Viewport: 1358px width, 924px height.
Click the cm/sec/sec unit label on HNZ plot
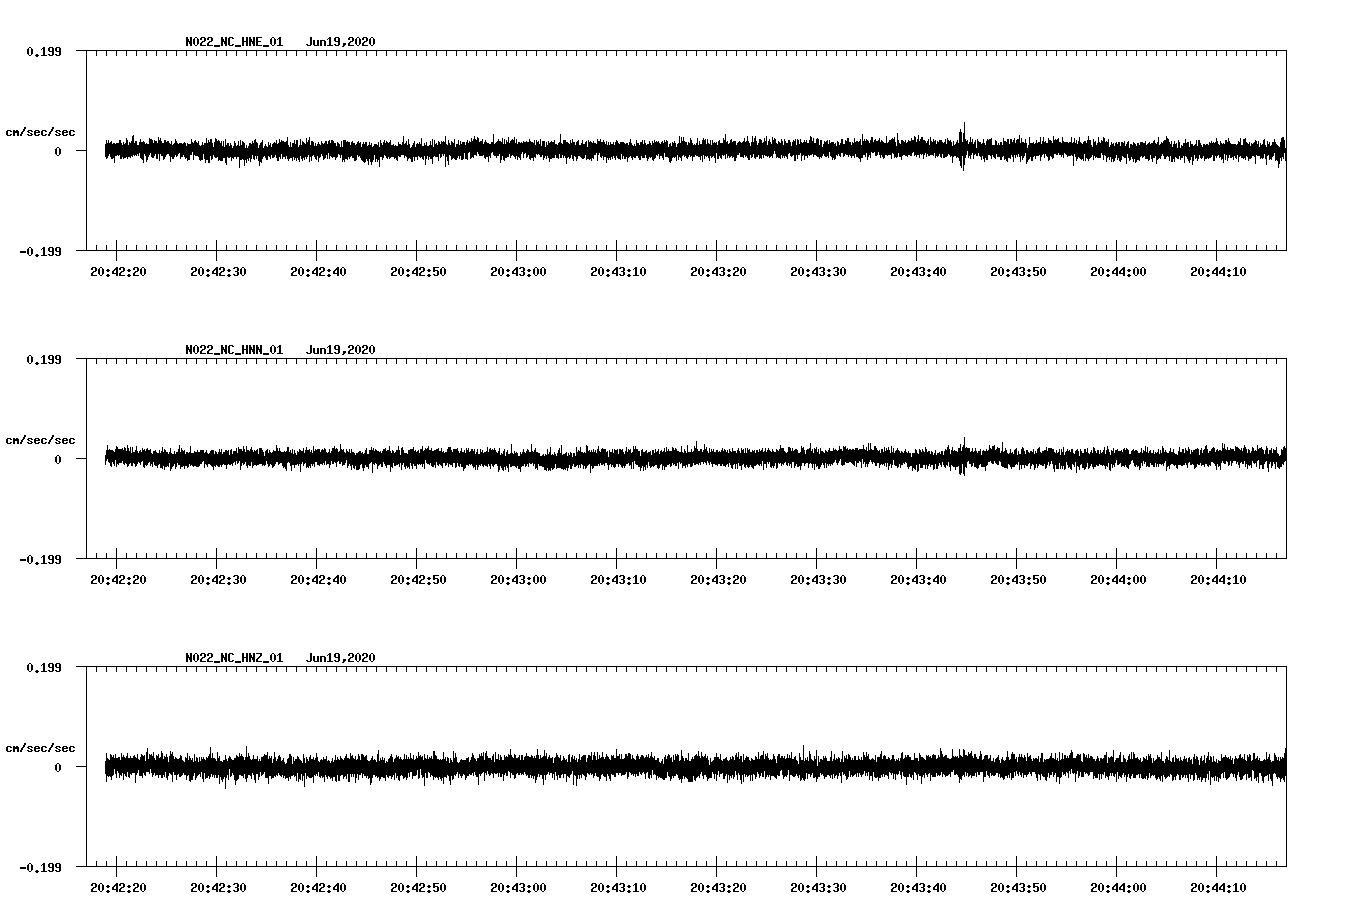(40, 748)
